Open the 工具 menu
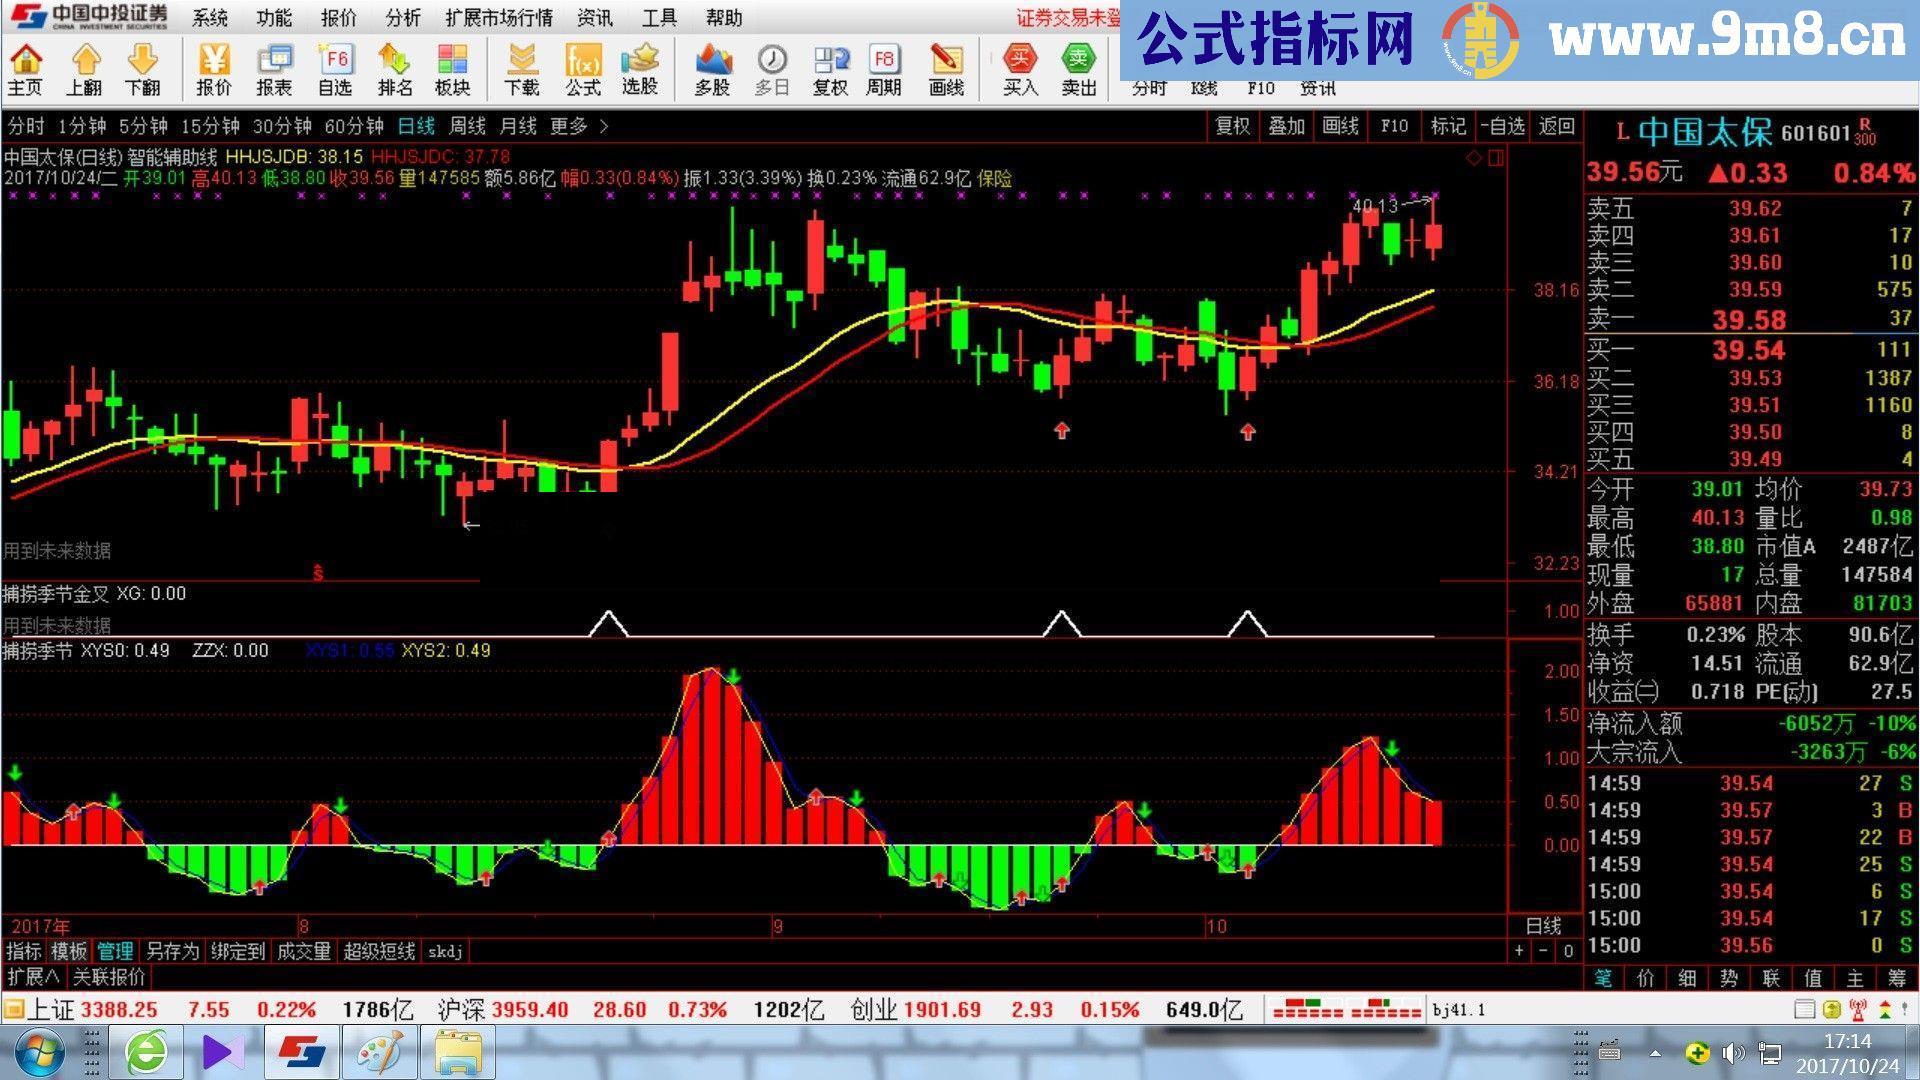The image size is (1920, 1080). pos(659,18)
